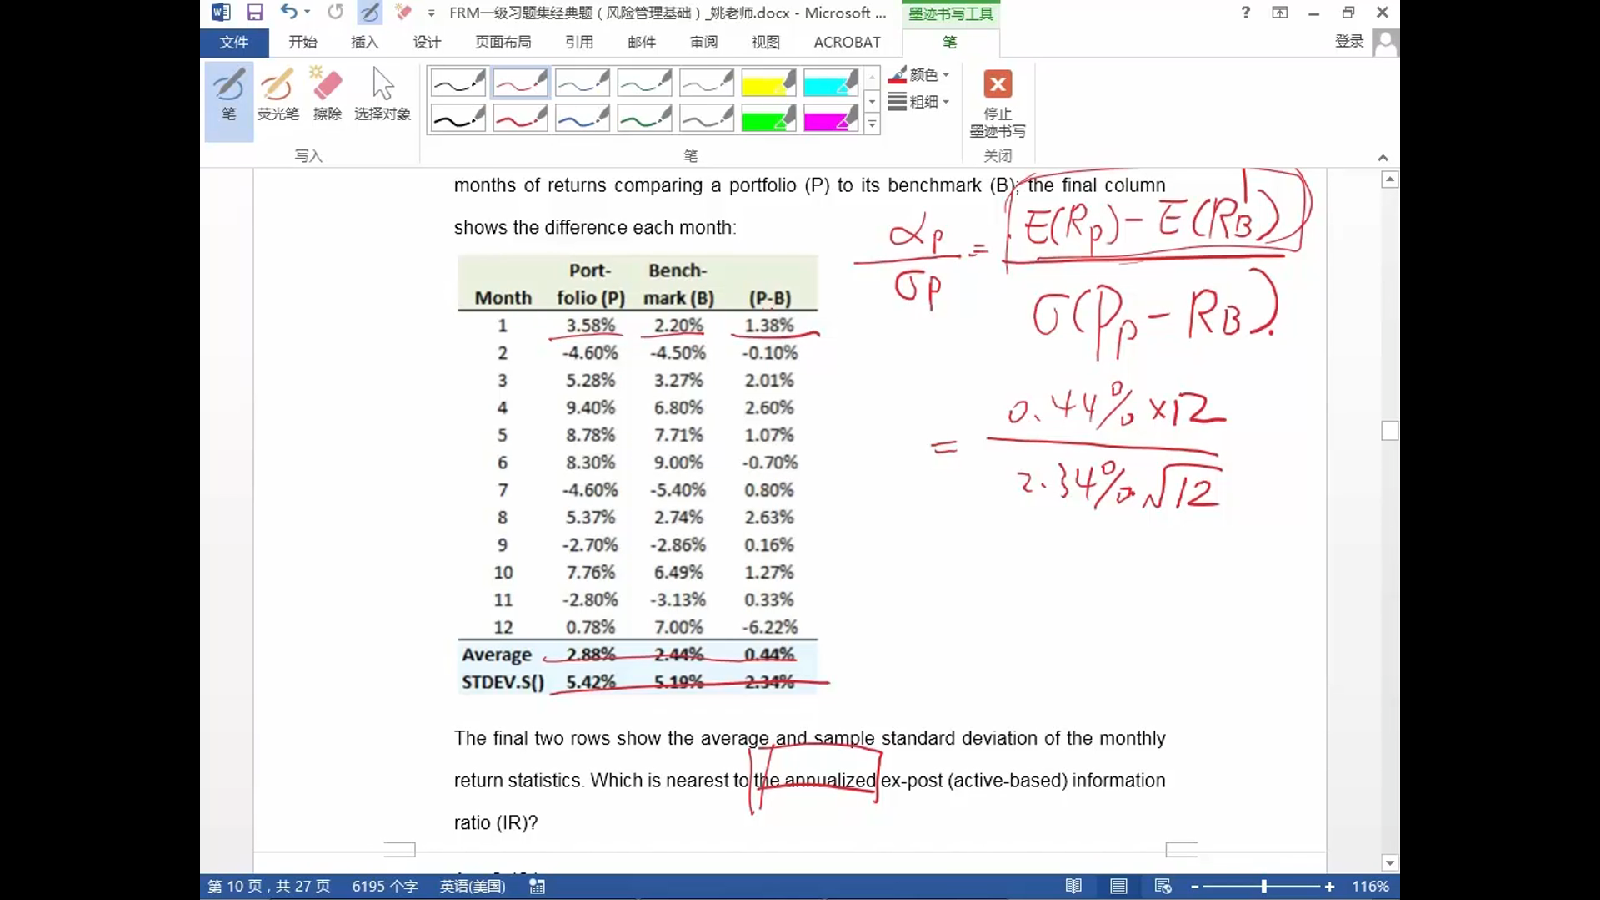This screenshot has width=1600, height=900.
Task: Click vertical scrollbar up arrow
Action: pos(1389,180)
